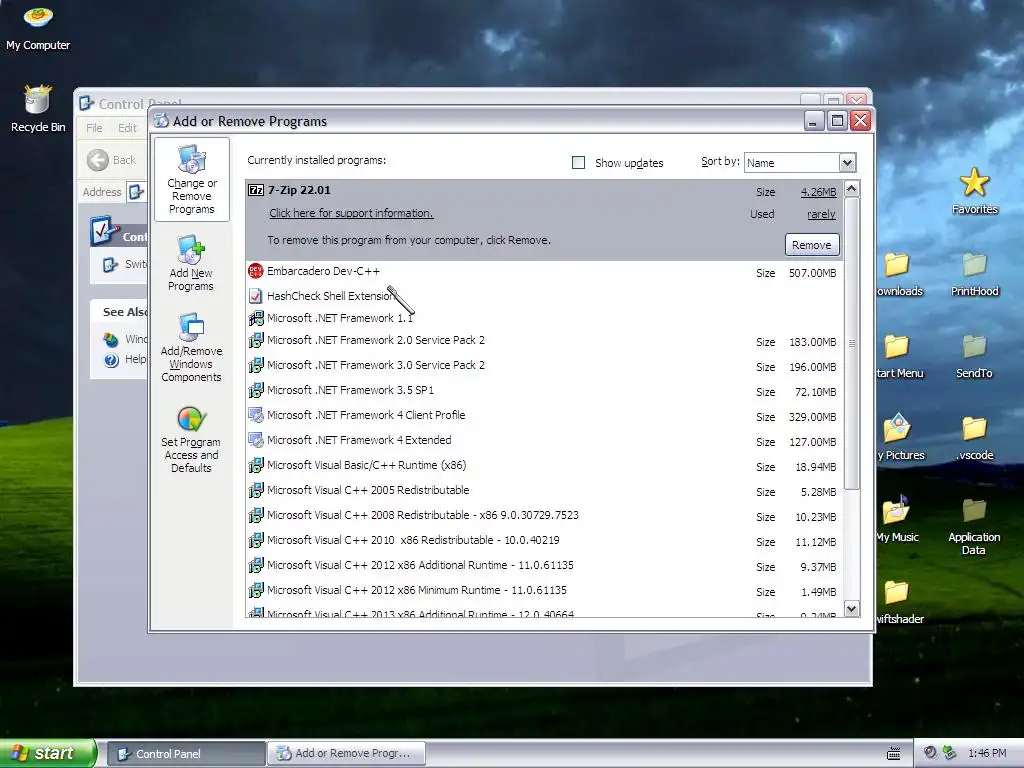This screenshot has width=1024, height=768.
Task: Open File menu in Control Panel window
Action: tap(94, 128)
